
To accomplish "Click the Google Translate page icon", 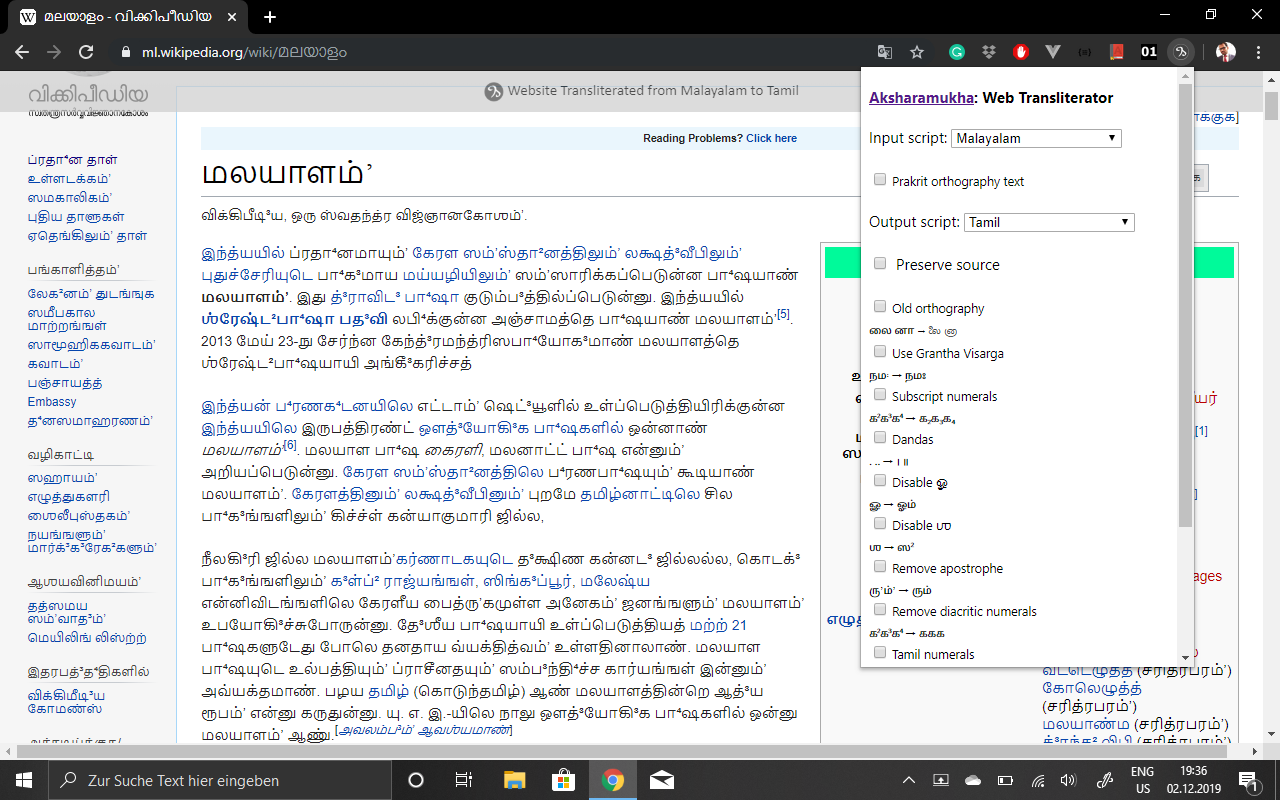I will click(884, 52).
